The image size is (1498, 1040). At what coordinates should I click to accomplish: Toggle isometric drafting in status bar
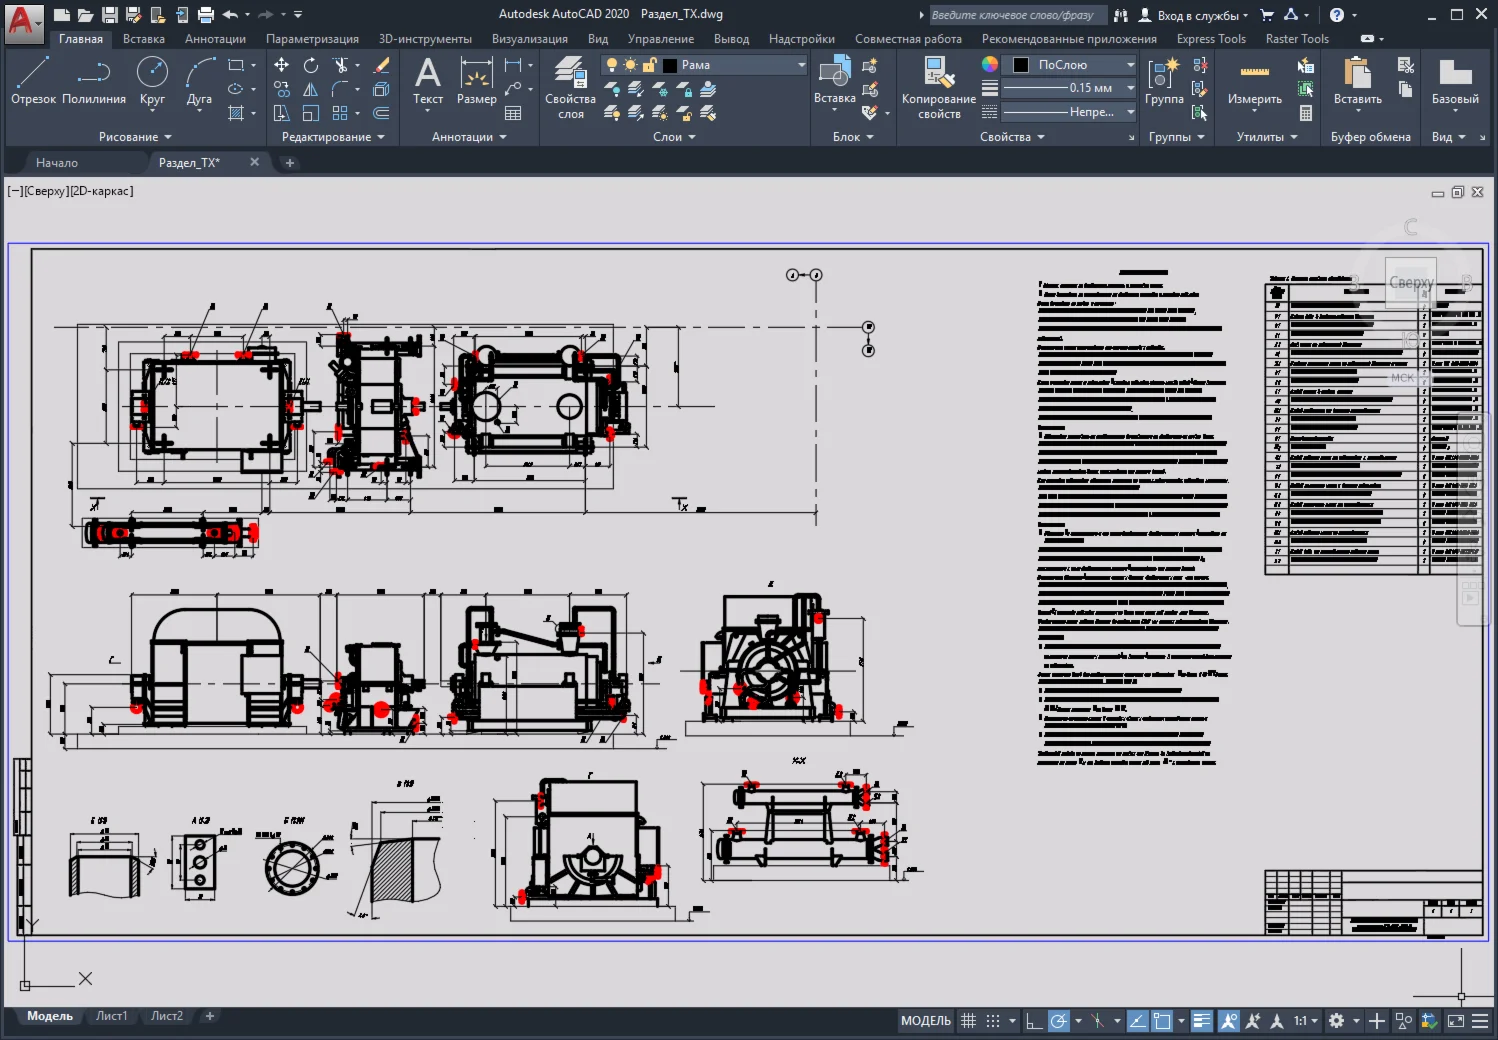pyautogui.click(x=1098, y=1021)
